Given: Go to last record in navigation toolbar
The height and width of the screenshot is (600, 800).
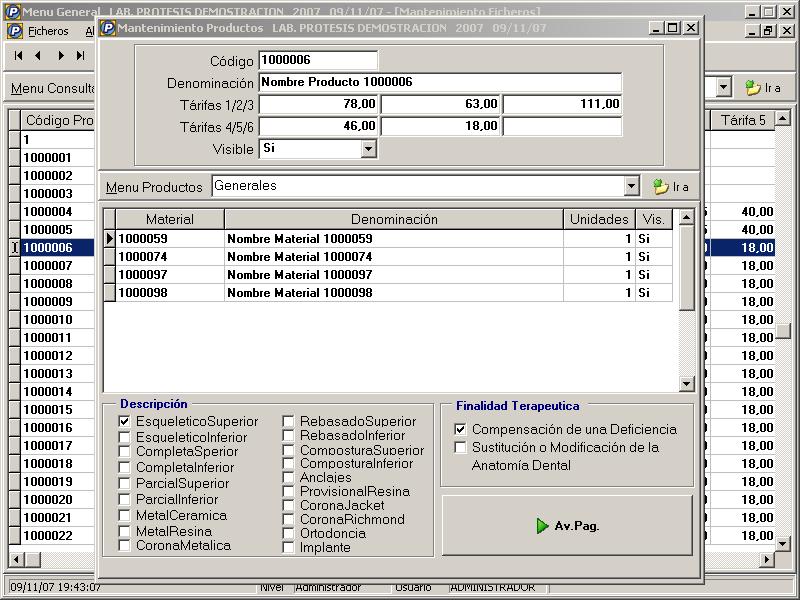Looking at the screenshot, I should tap(81, 56).
